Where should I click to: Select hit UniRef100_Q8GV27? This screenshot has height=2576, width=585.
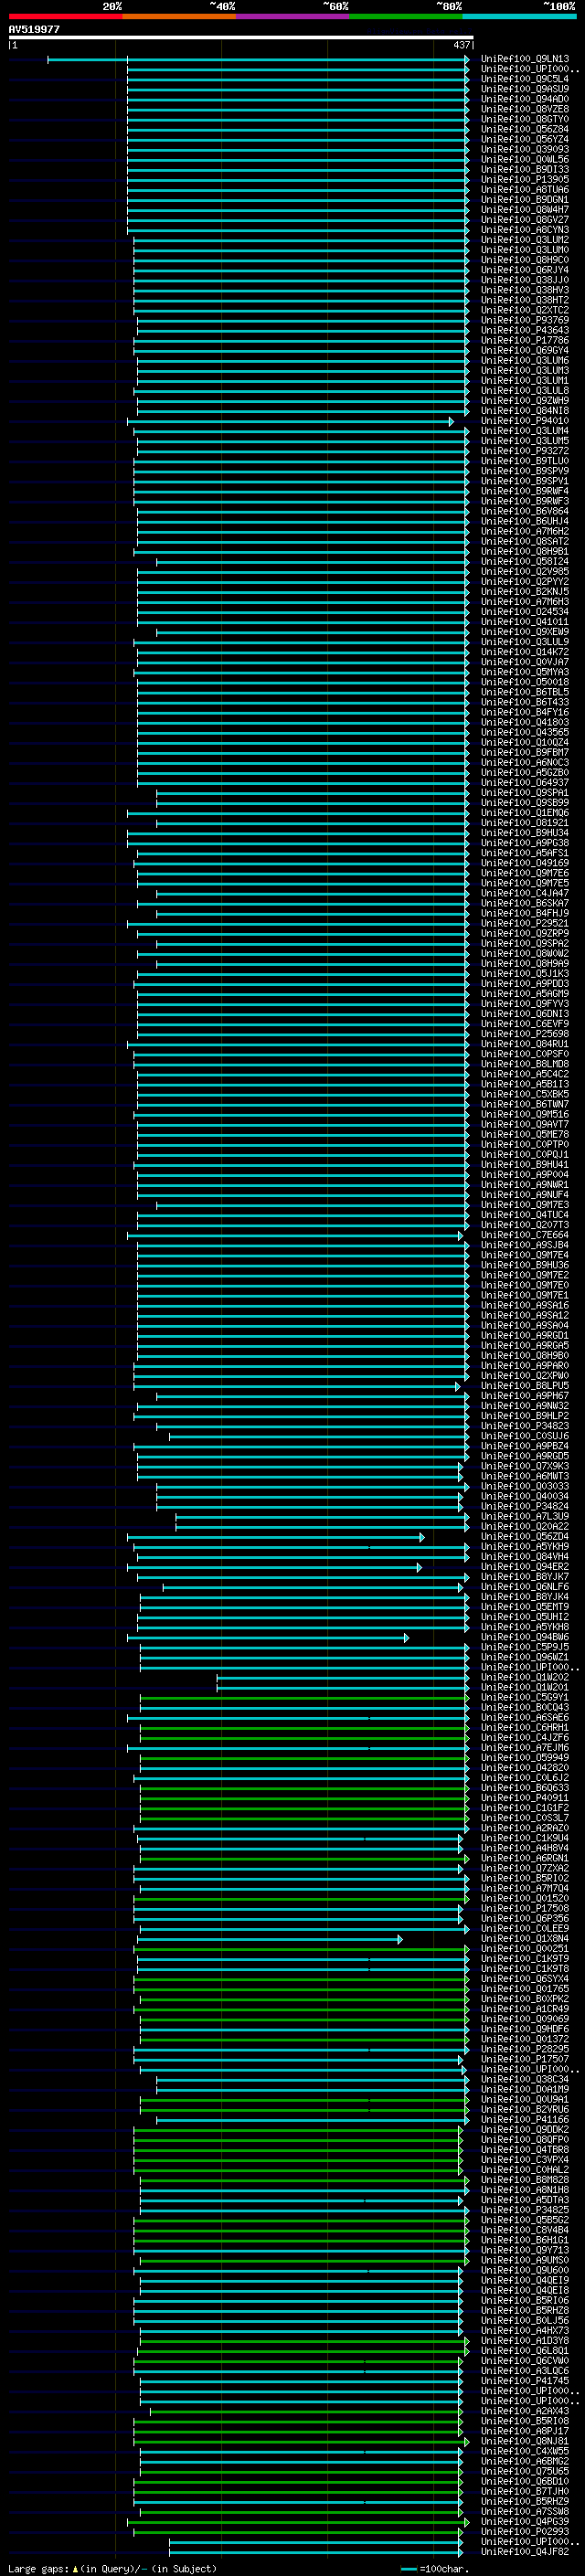click(x=525, y=220)
